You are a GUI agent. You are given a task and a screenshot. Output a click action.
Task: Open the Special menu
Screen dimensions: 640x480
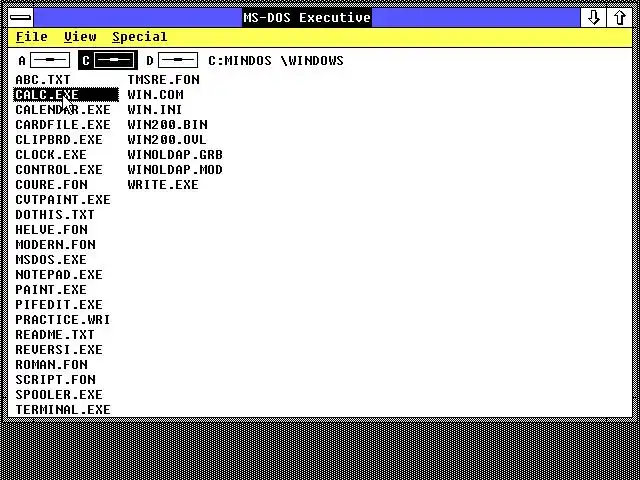[140, 37]
